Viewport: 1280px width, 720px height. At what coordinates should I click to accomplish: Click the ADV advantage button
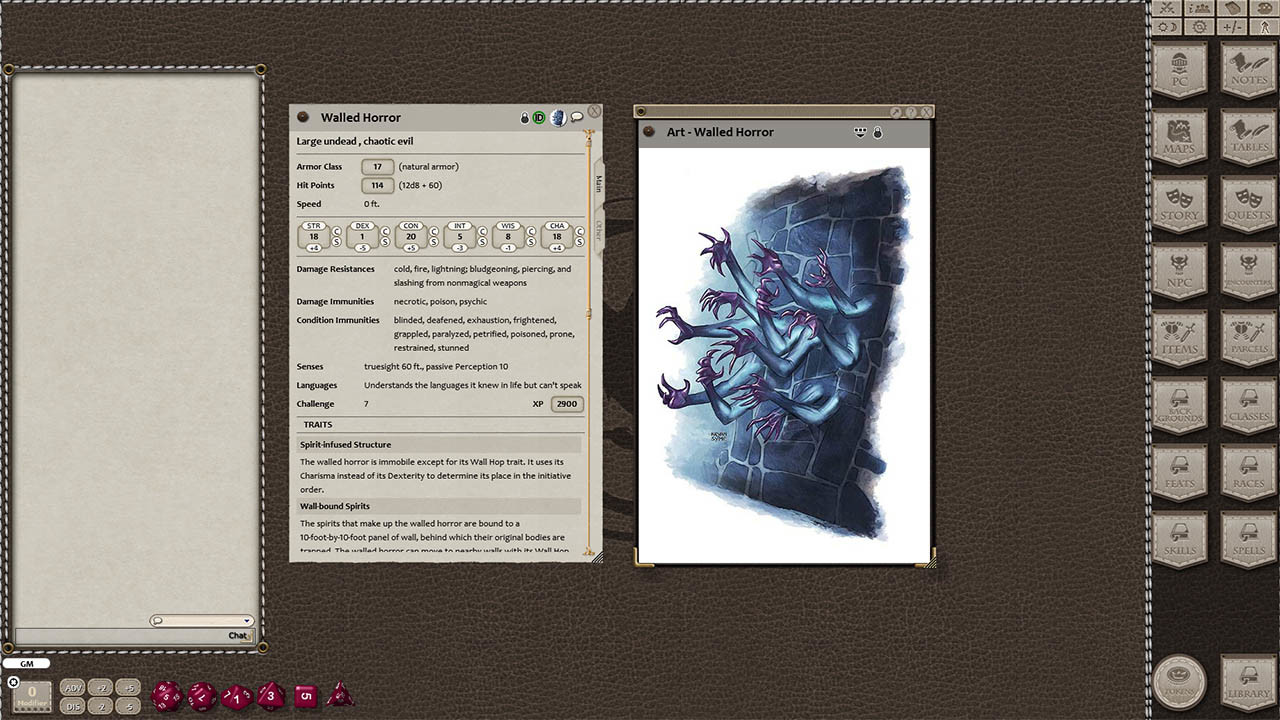72,687
